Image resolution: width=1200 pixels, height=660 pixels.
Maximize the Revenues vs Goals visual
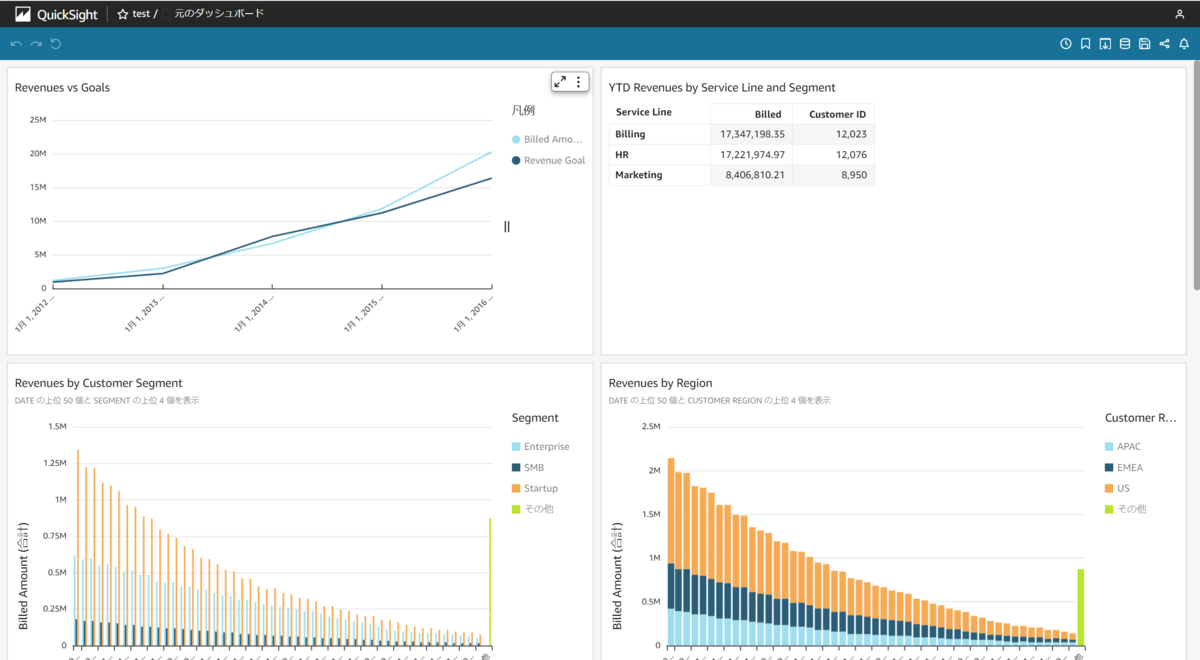tap(560, 82)
